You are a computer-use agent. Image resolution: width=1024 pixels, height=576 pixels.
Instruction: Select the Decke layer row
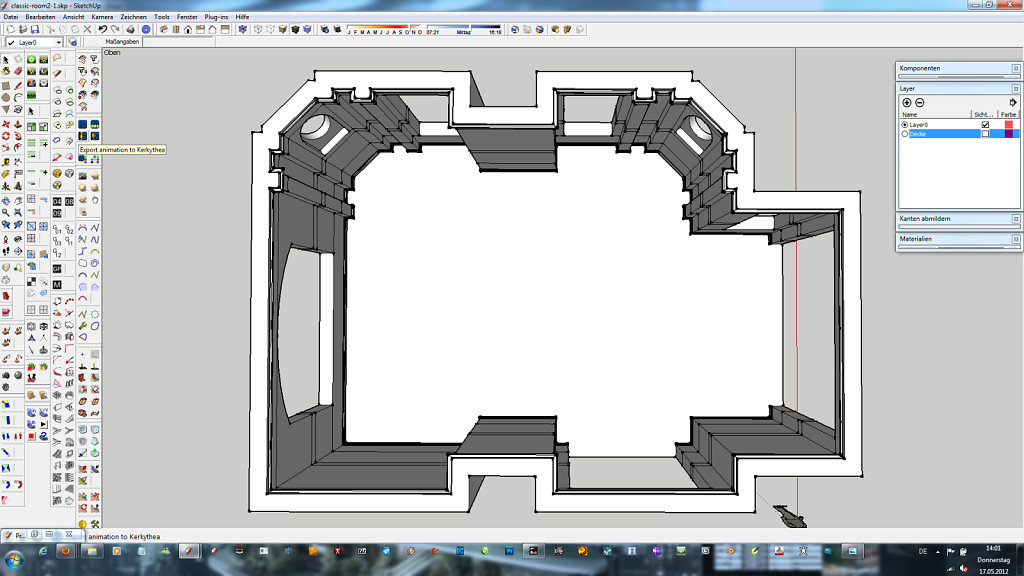click(959, 134)
